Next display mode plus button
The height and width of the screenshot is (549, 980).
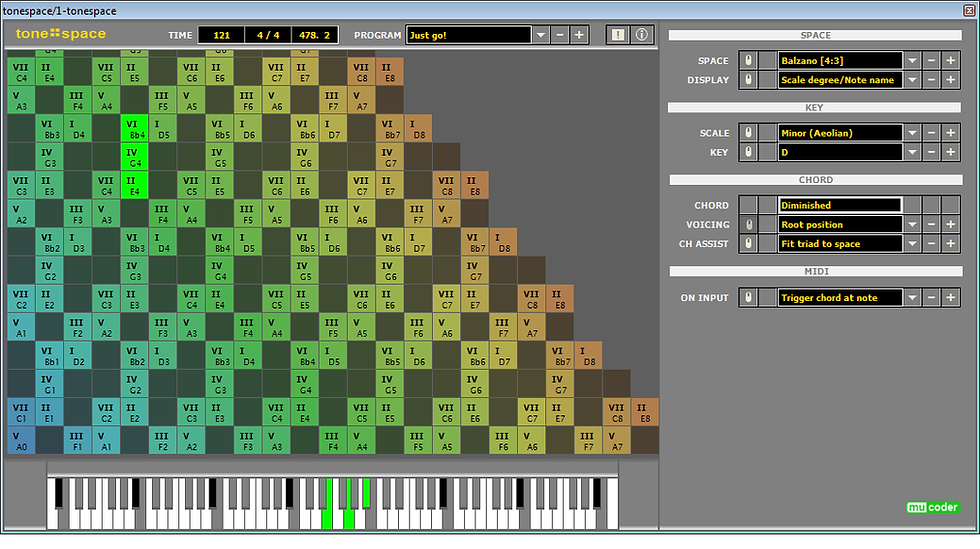[951, 80]
